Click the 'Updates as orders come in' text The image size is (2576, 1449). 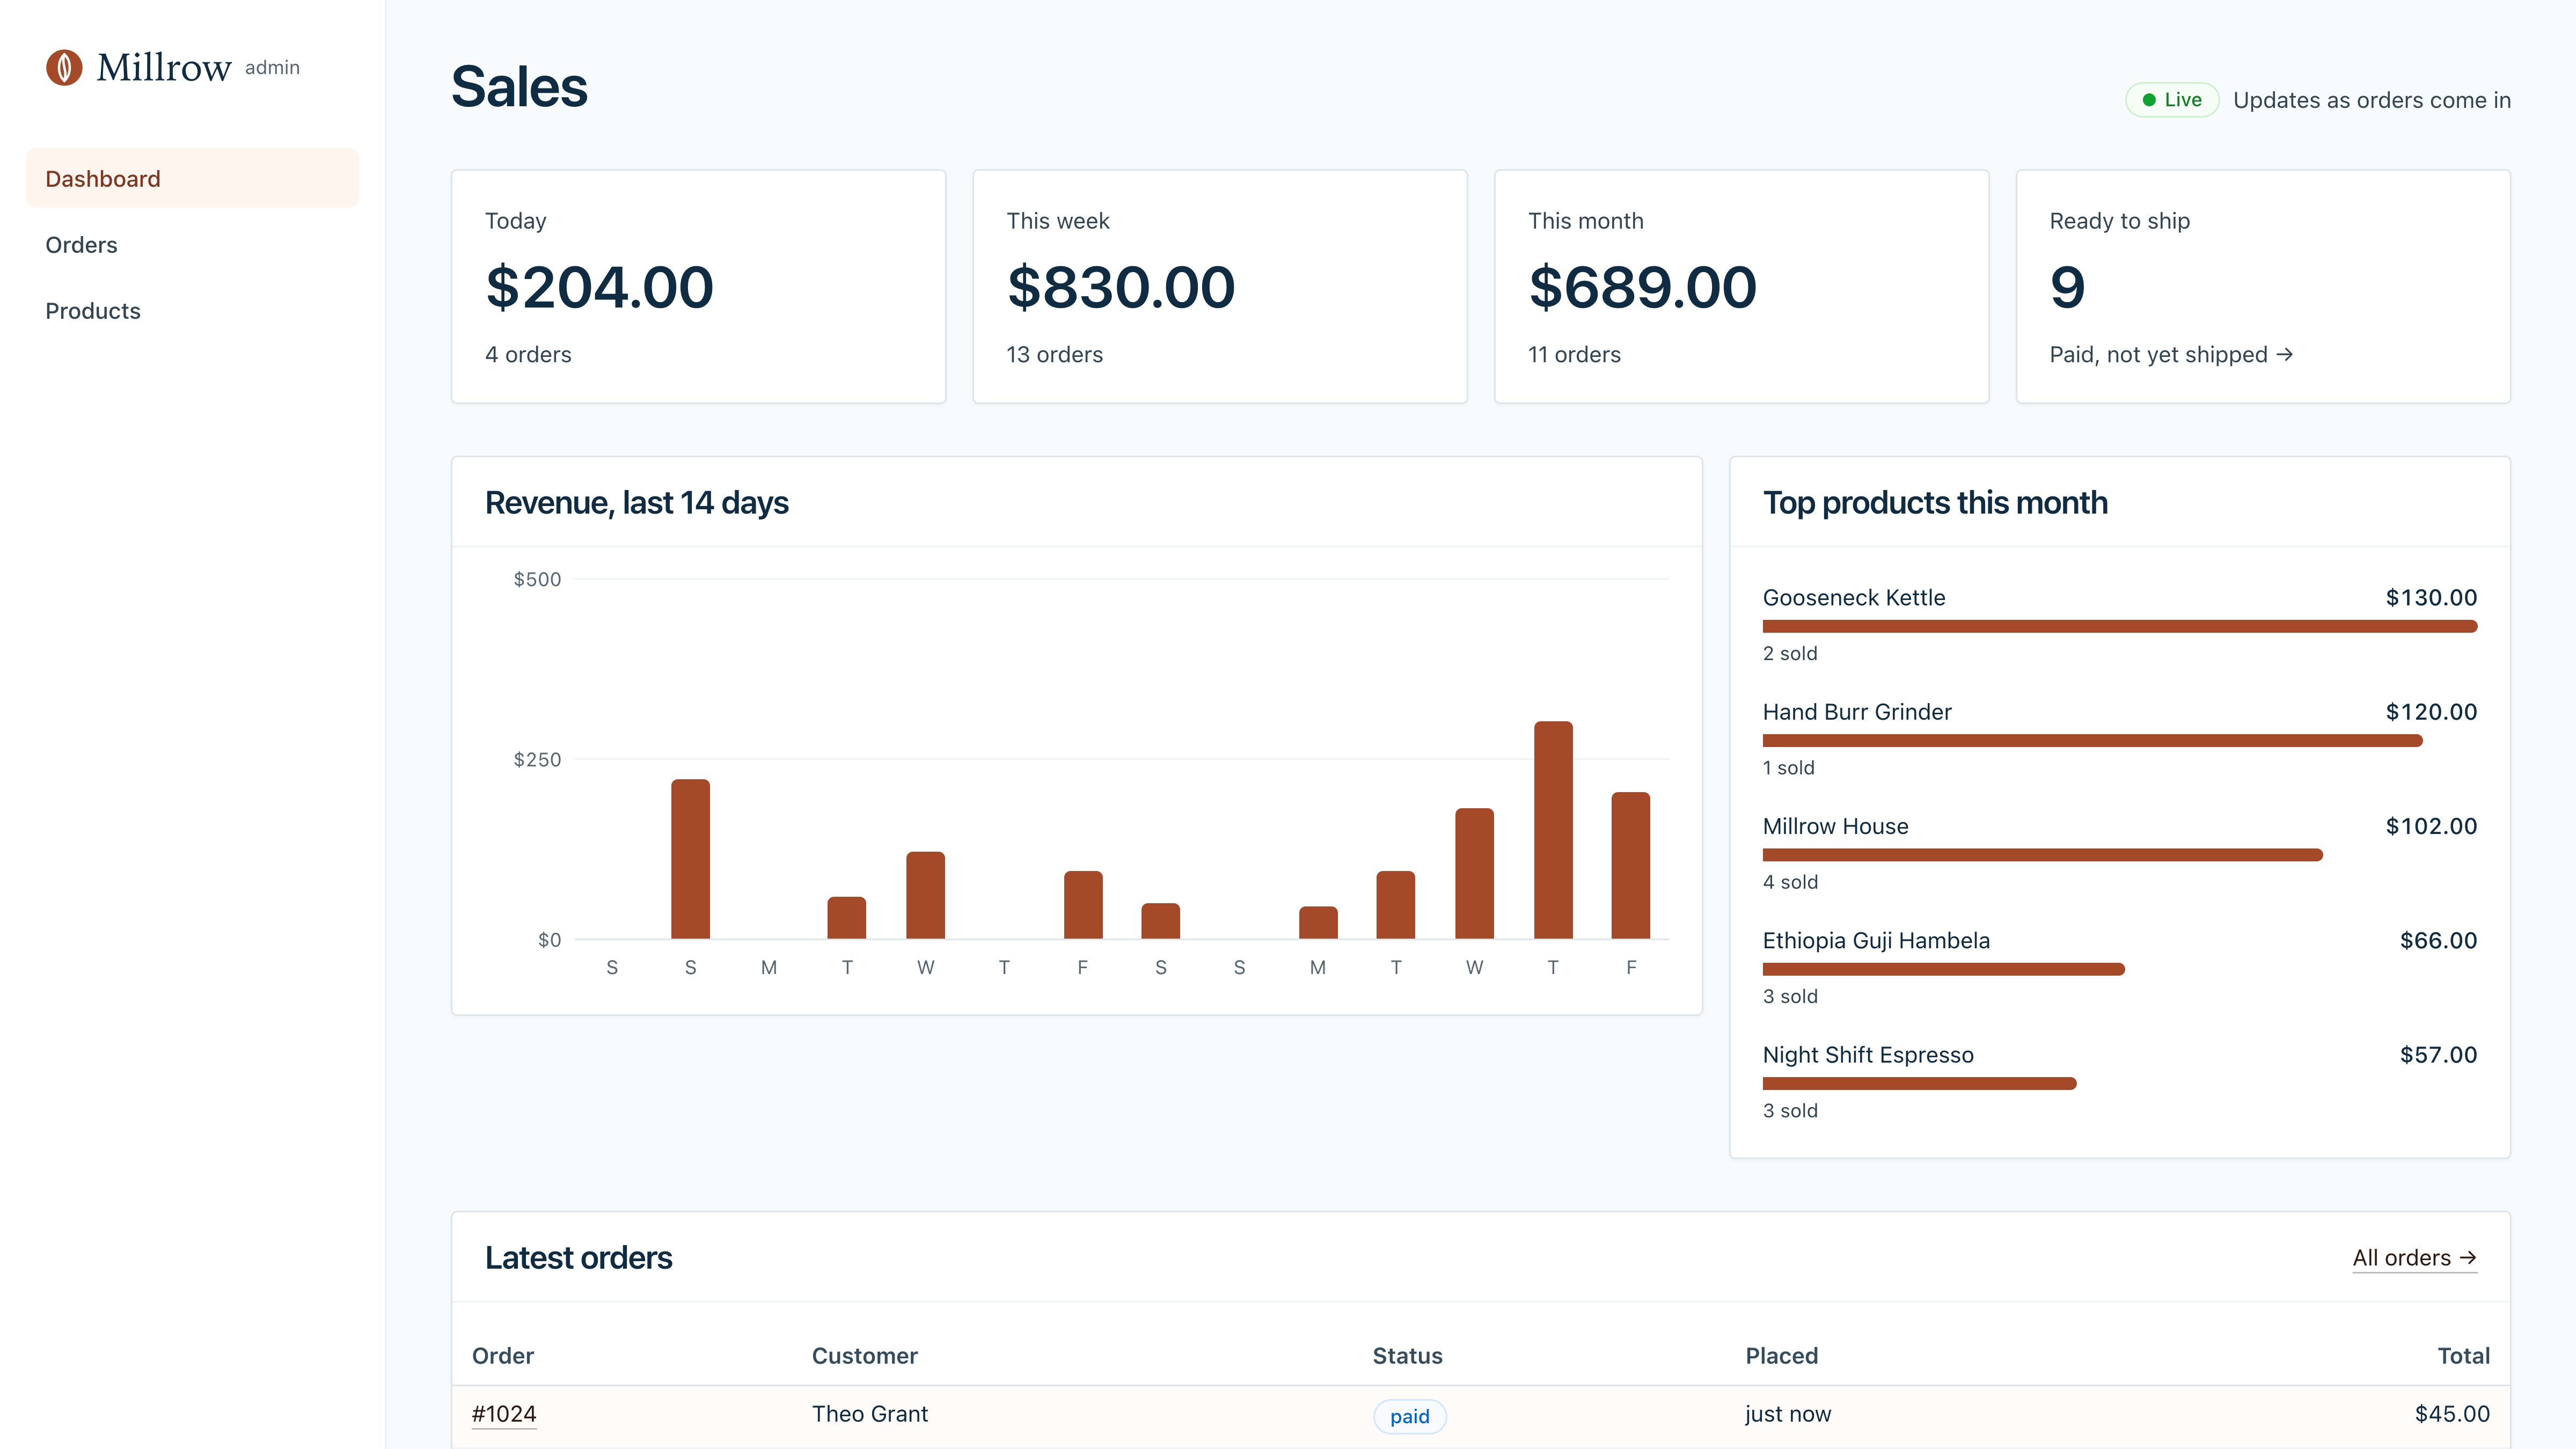[2372, 100]
